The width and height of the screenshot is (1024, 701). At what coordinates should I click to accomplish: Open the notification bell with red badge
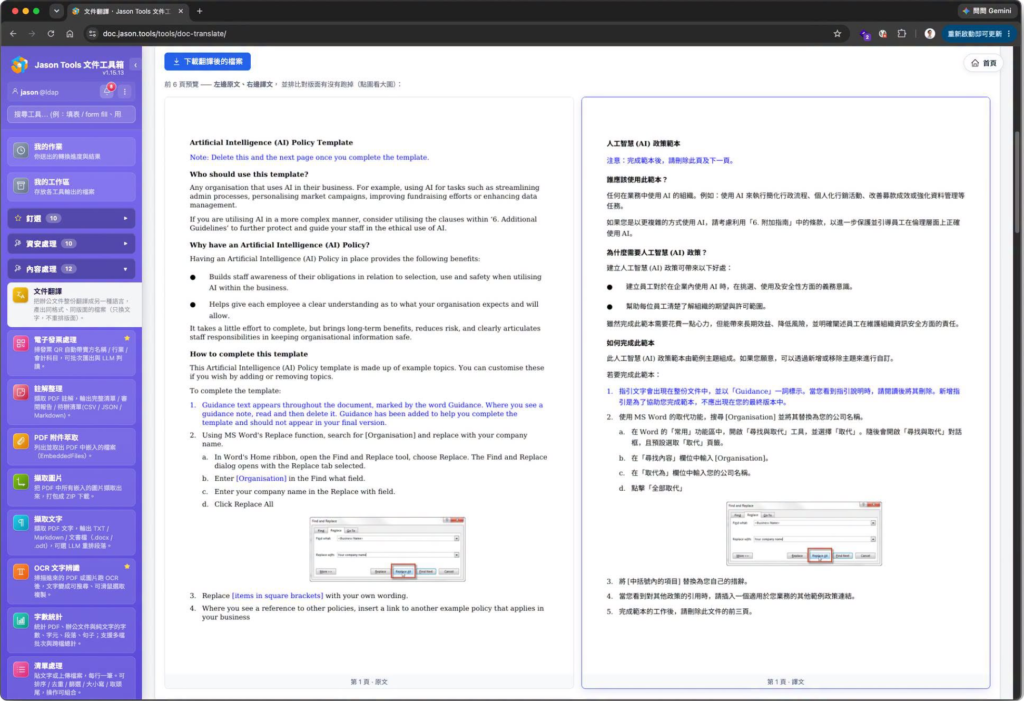pos(107,91)
